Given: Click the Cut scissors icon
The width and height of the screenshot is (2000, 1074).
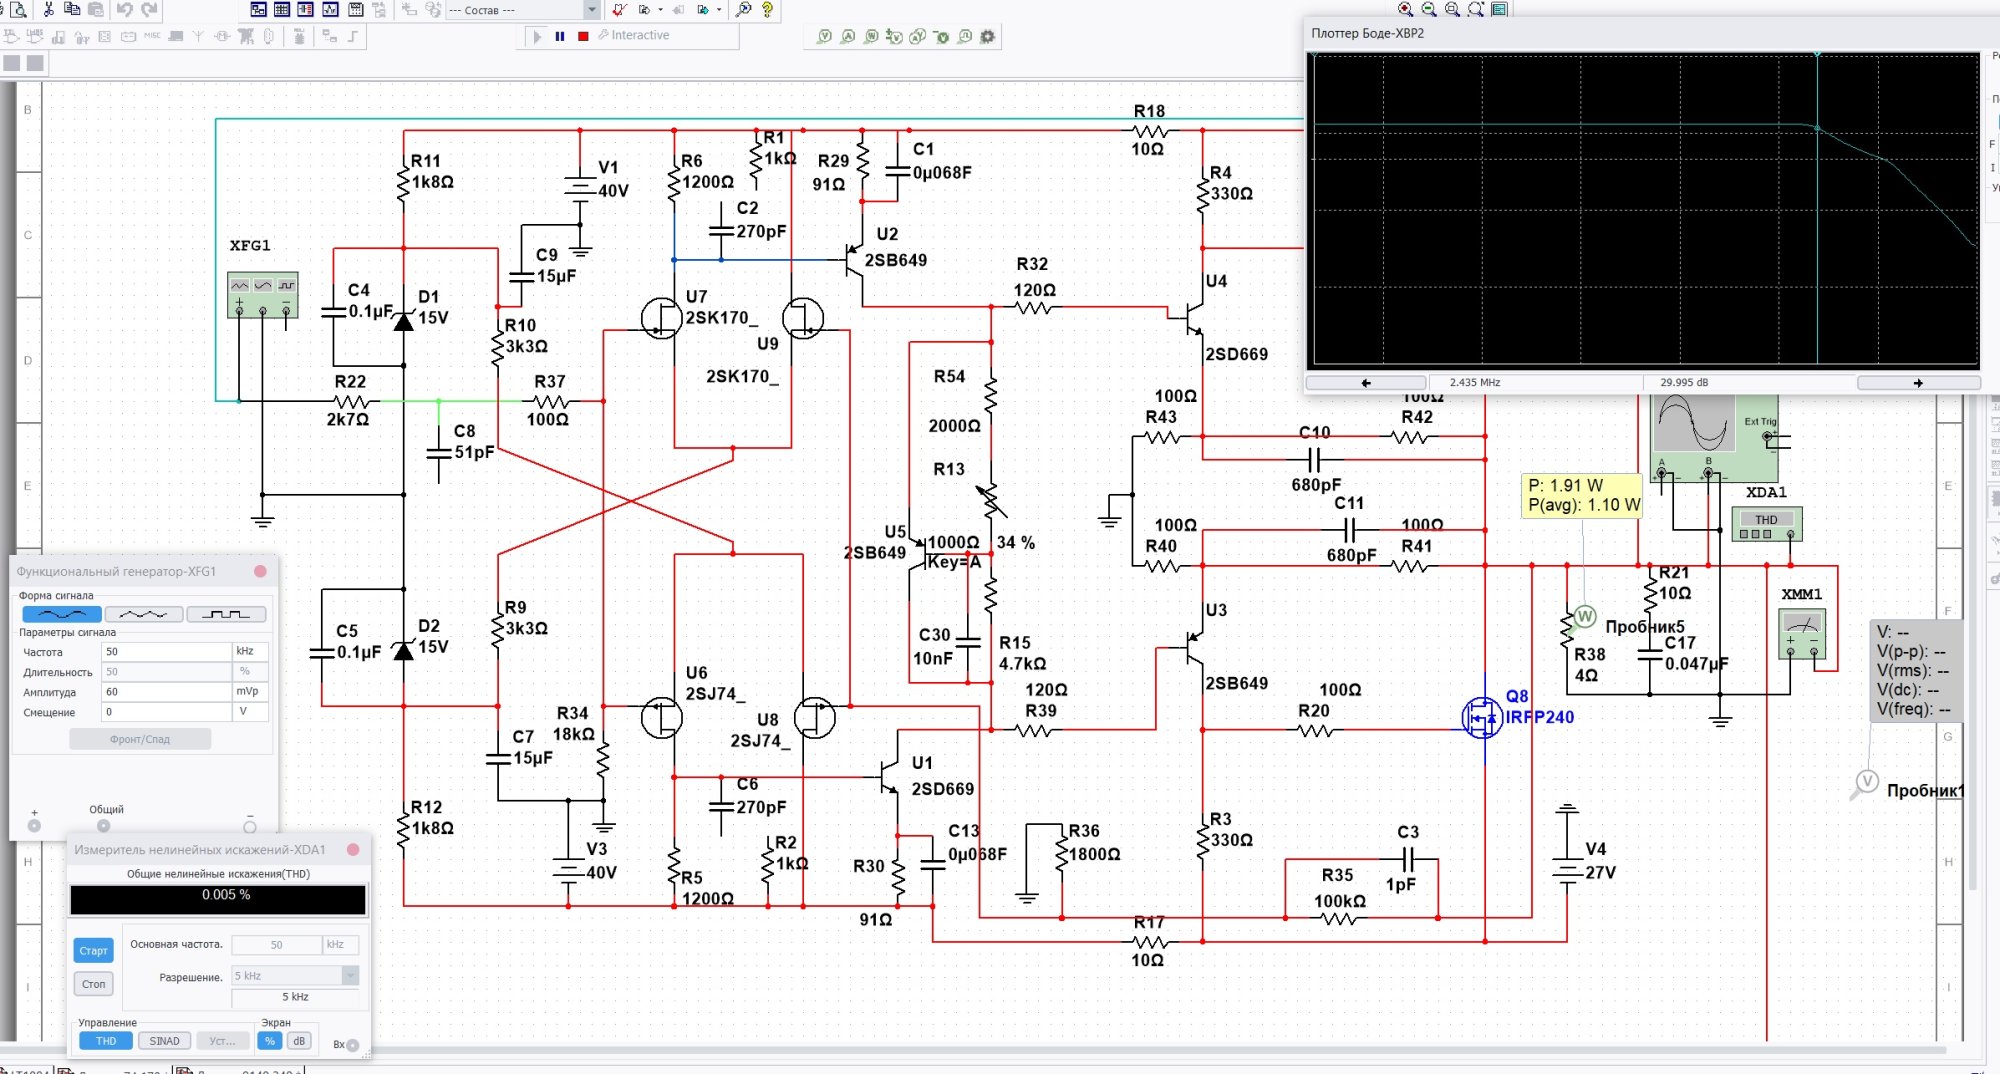Looking at the screenshot, I should 48,9.
